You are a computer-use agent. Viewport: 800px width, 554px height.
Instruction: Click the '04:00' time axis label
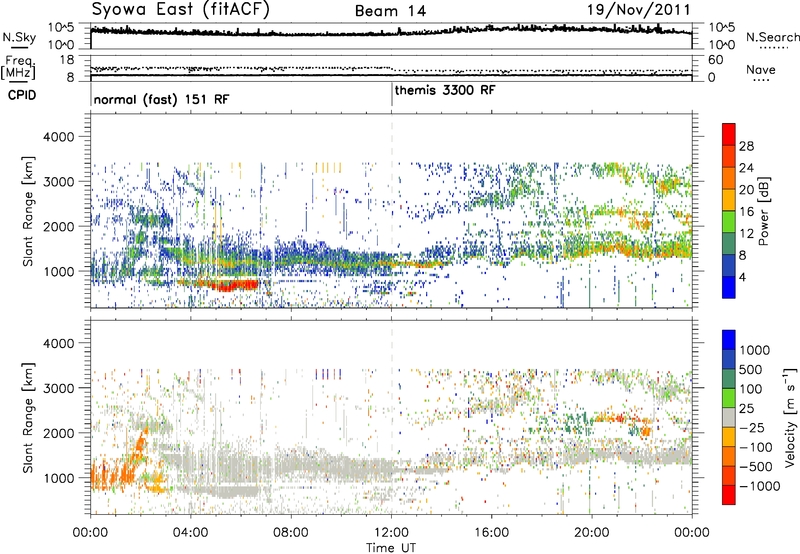[190, 533]
